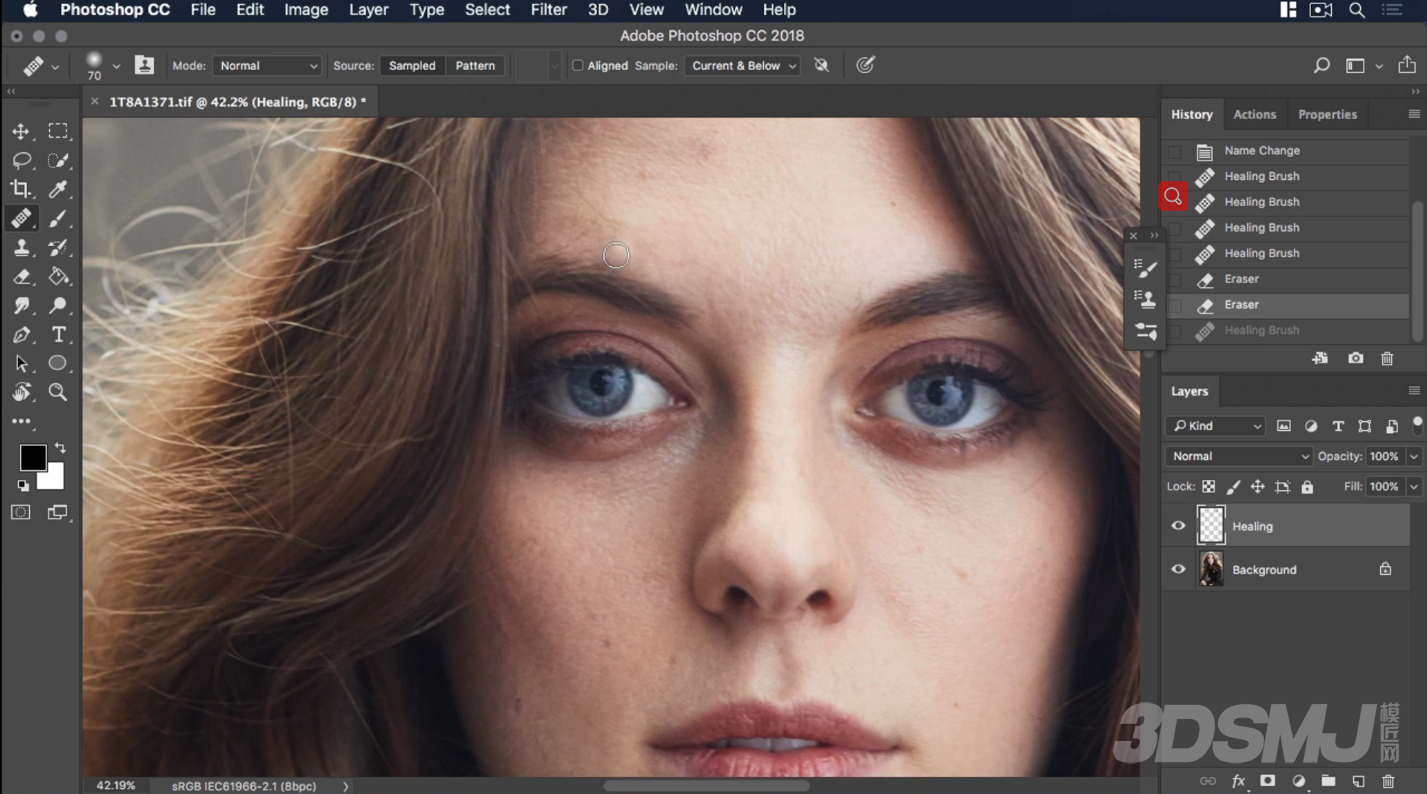Select the Move tool

point(21,131)
